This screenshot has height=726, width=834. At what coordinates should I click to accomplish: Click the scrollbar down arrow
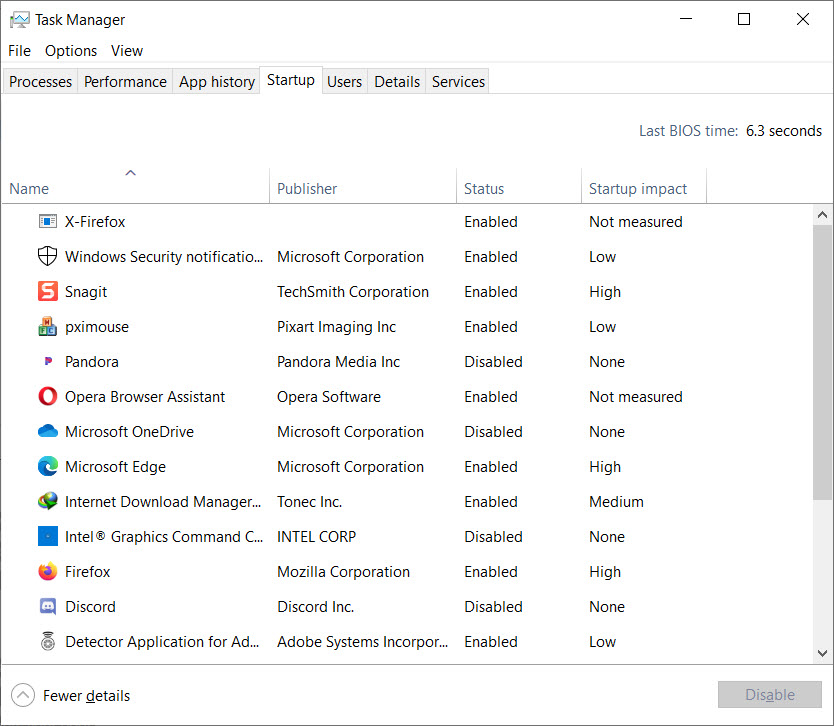822,653
